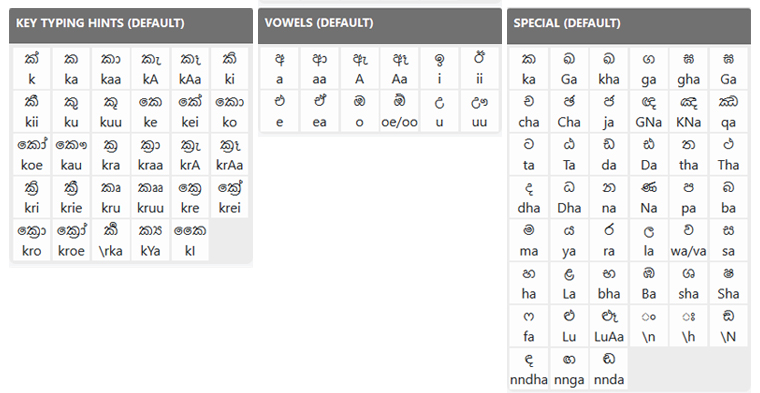The height and width of the screenshot is (393, 760).
Task: Choose the 'kri' typing hint cell
Action: pyautogui.click(x=32, y=197)
